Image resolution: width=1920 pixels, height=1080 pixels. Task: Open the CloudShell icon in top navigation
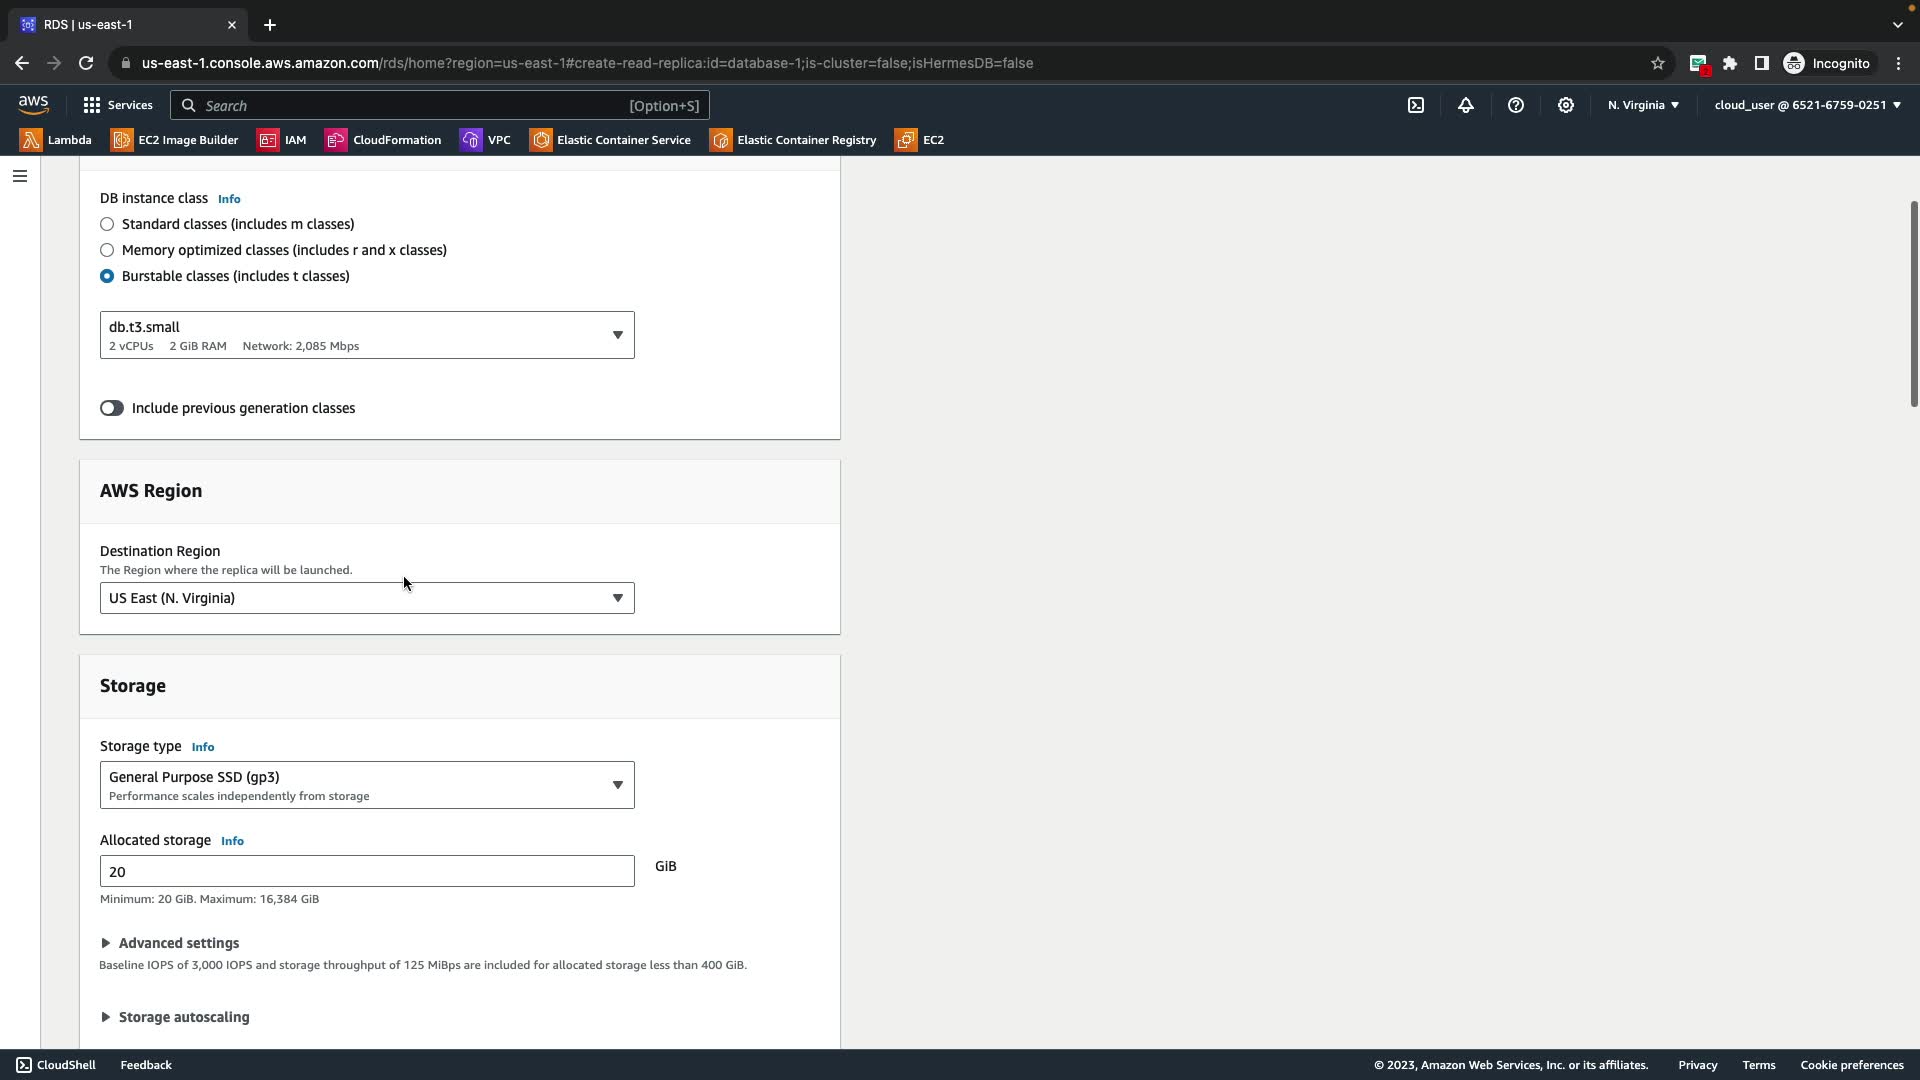click(x=1416, y=105)
